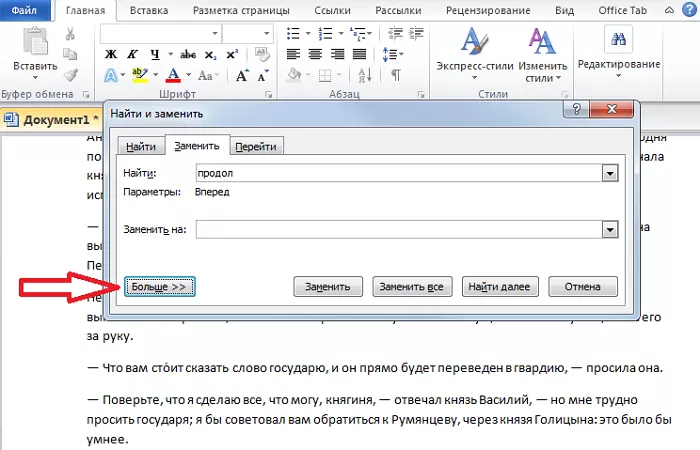Viewport: 700px width, 450px height.
Task: Click the Найти input field containing продол
Action: click(399, 173)
